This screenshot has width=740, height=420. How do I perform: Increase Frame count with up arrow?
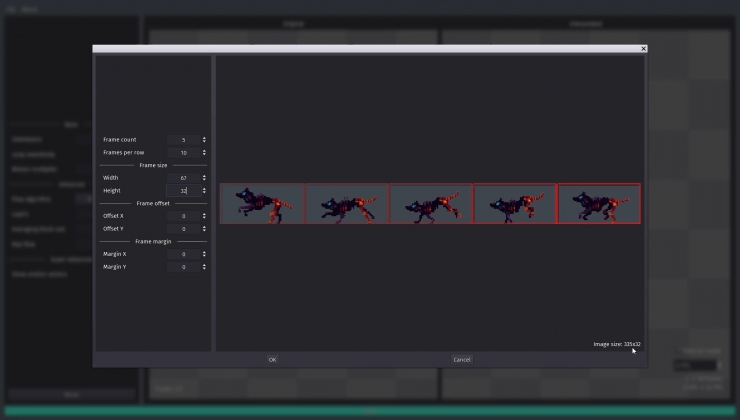[x=204, y=138]
